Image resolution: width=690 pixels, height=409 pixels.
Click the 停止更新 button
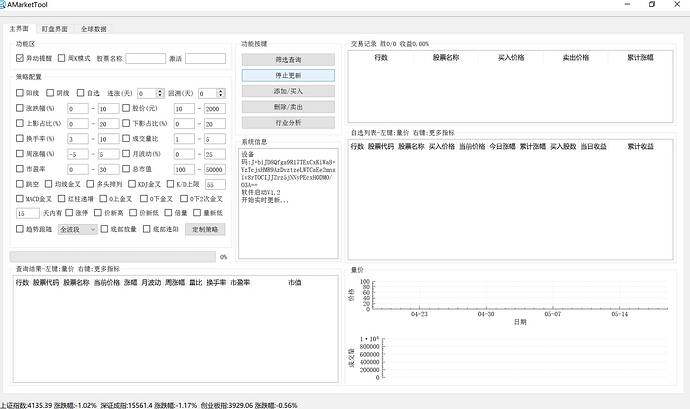288,75
